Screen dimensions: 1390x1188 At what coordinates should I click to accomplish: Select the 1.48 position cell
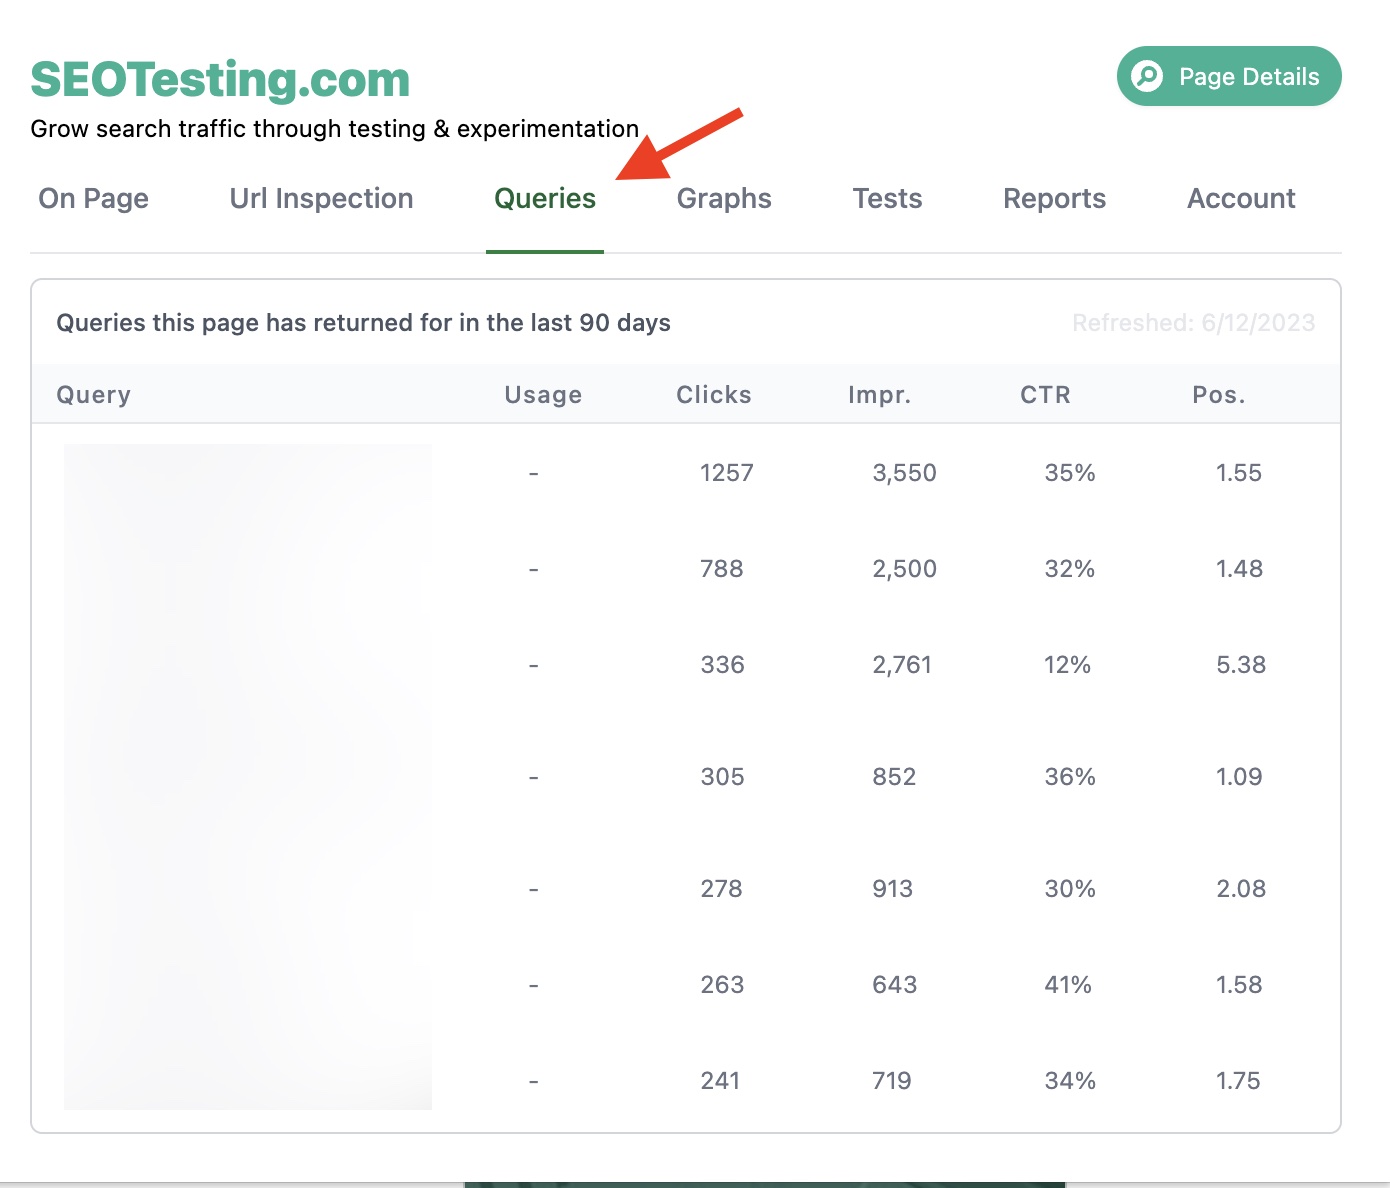tap(1240, 569)
